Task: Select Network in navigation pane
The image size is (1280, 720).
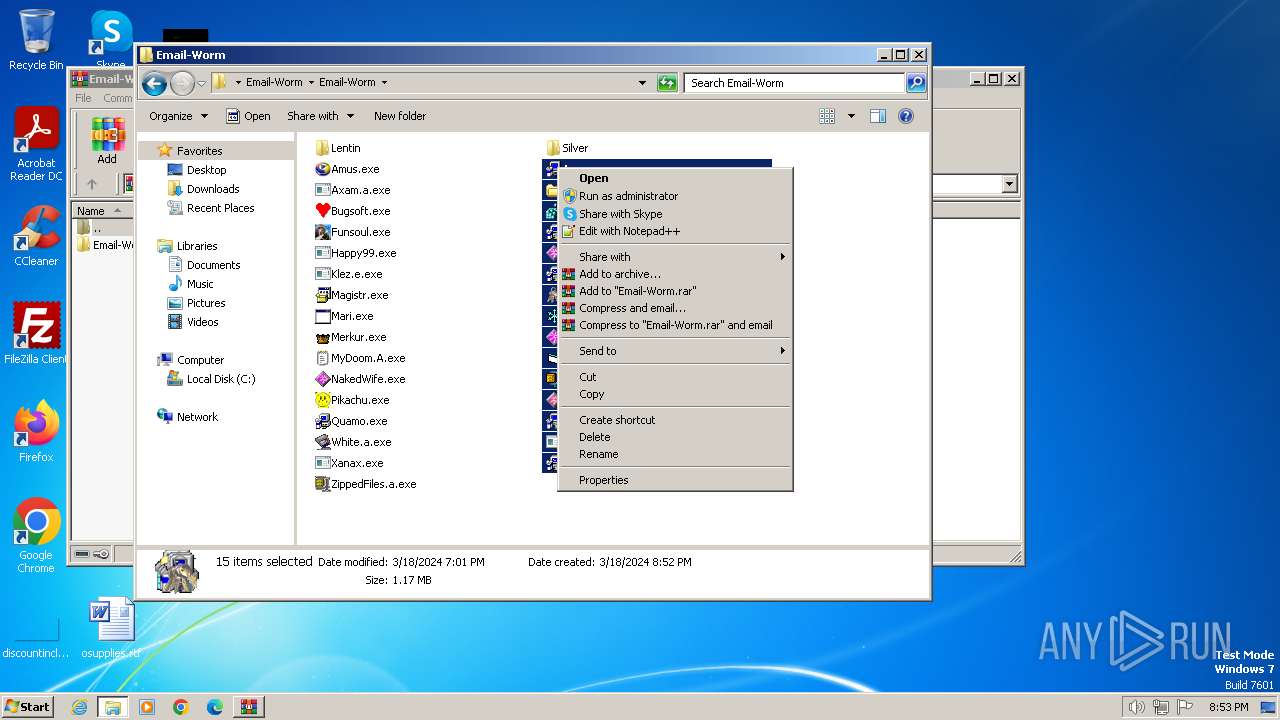Action: click(x=197, y=417)
